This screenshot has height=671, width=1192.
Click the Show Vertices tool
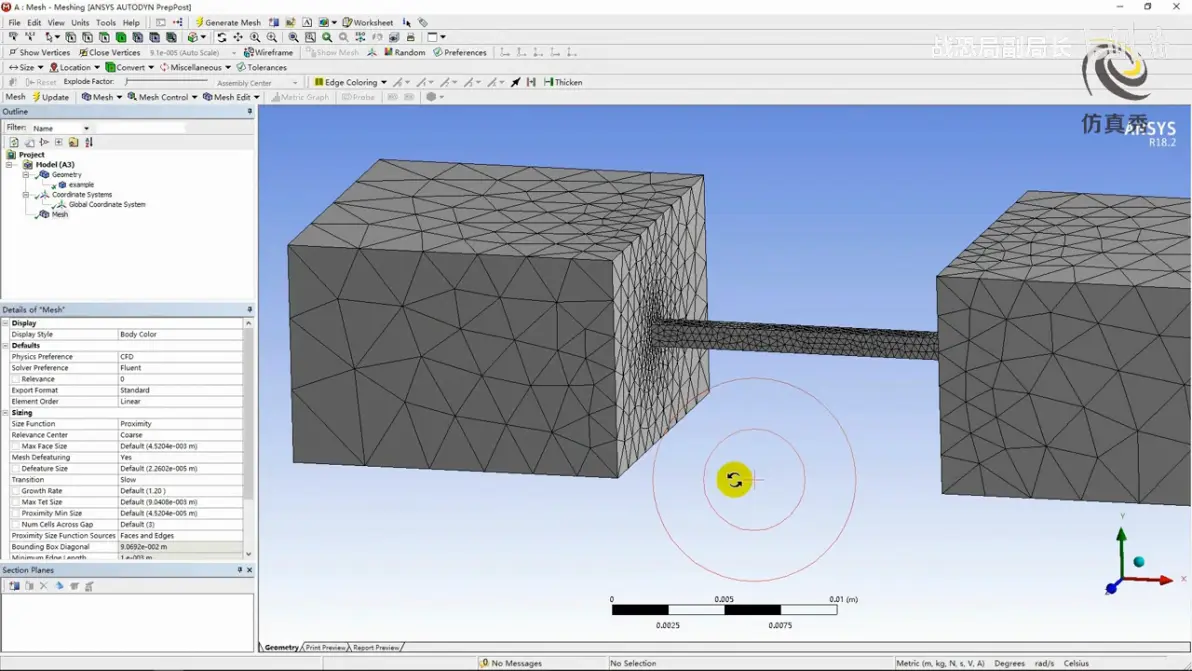point(39,52)
